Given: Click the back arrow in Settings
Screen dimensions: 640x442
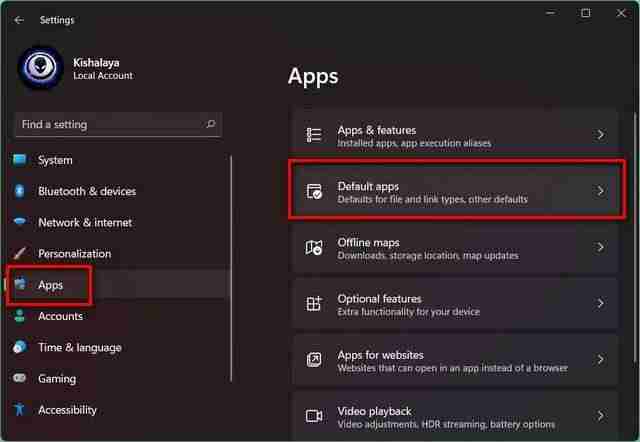Looking at the screenshot, I should coord(19,19).
